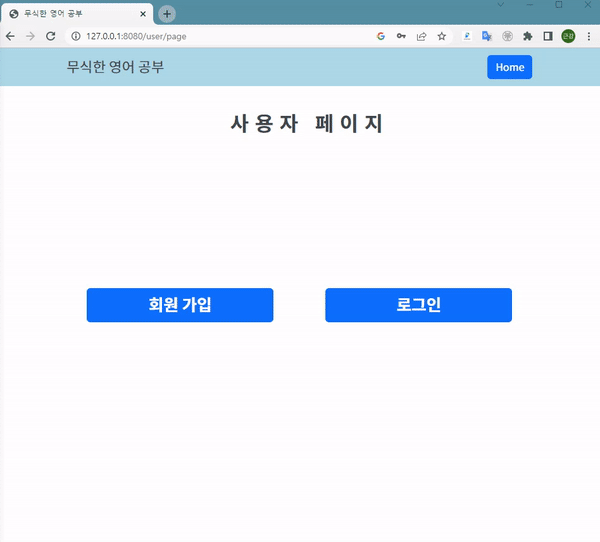Click the first extension icon after the star
This screenshot has width=600, height=542.
[x=467, y=36]
